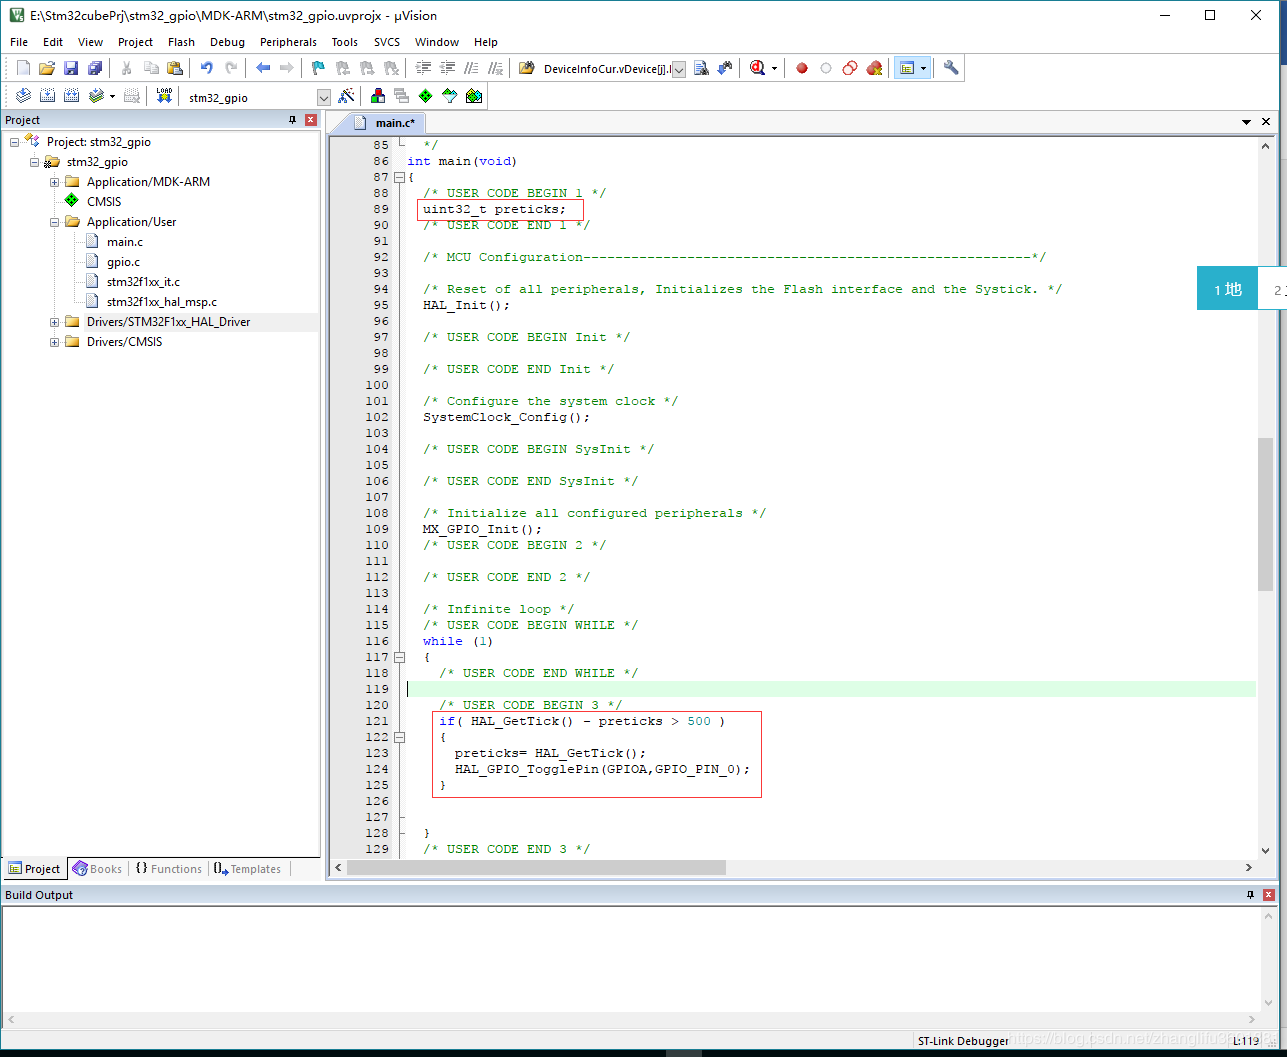Select stm32f1xx_hal_msp.c in the project tree
The width and height of the screenshot is (1287, 1057).
point(162,302)
